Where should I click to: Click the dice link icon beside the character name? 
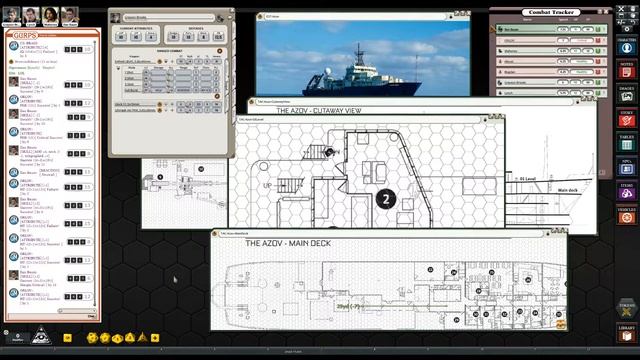220,18
